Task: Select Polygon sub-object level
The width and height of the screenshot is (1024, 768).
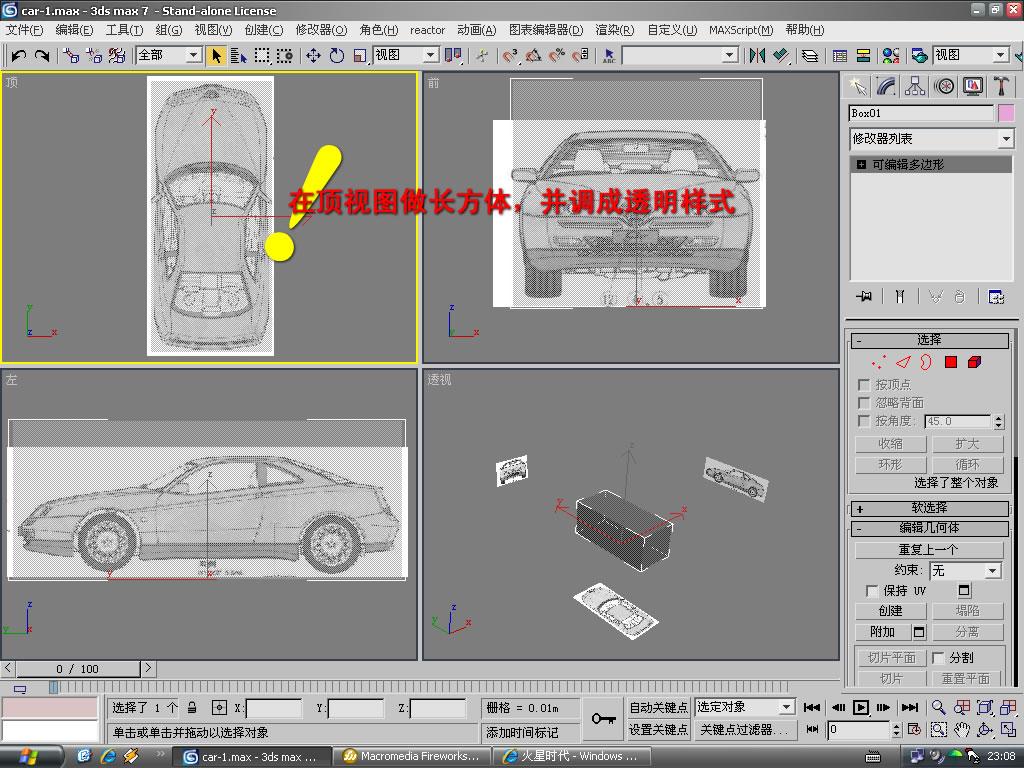Action: tap(951, 362)
